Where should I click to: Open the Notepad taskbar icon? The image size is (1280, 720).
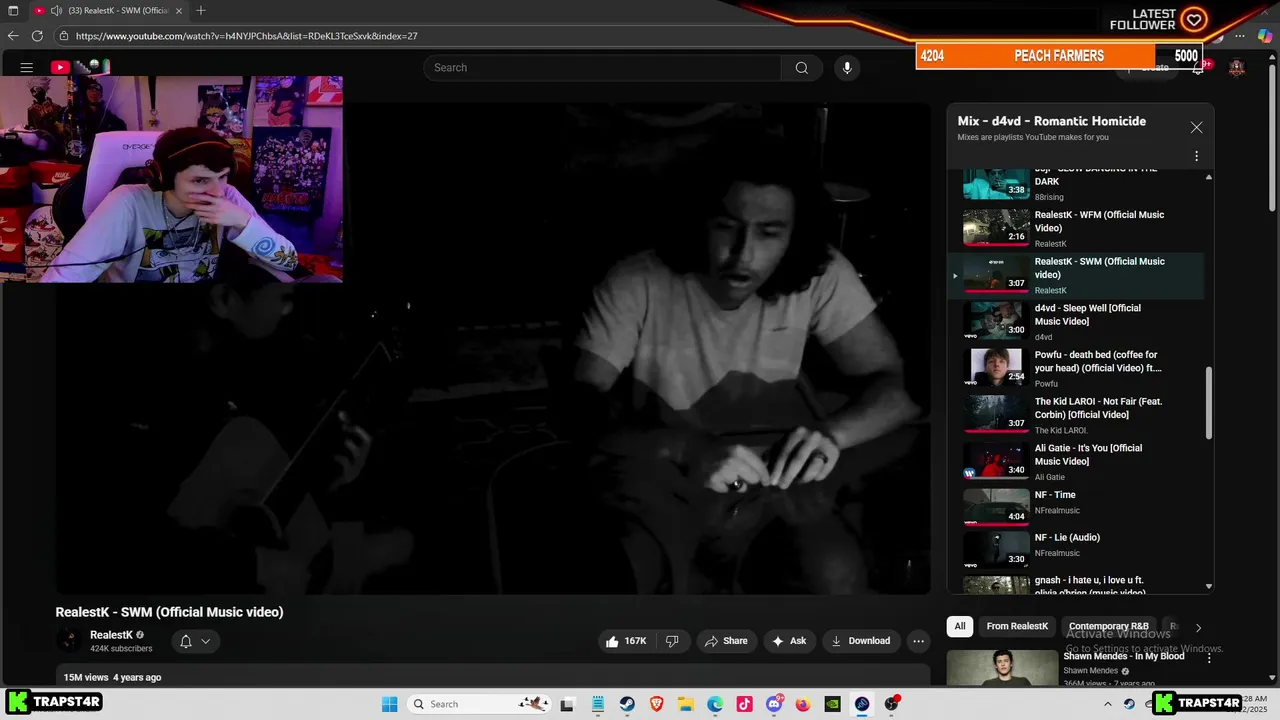pos(597,704)
